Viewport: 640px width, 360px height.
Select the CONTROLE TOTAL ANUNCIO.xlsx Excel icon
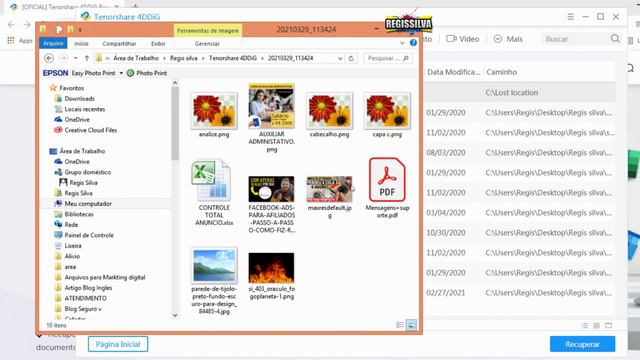(x=212, y=180)
